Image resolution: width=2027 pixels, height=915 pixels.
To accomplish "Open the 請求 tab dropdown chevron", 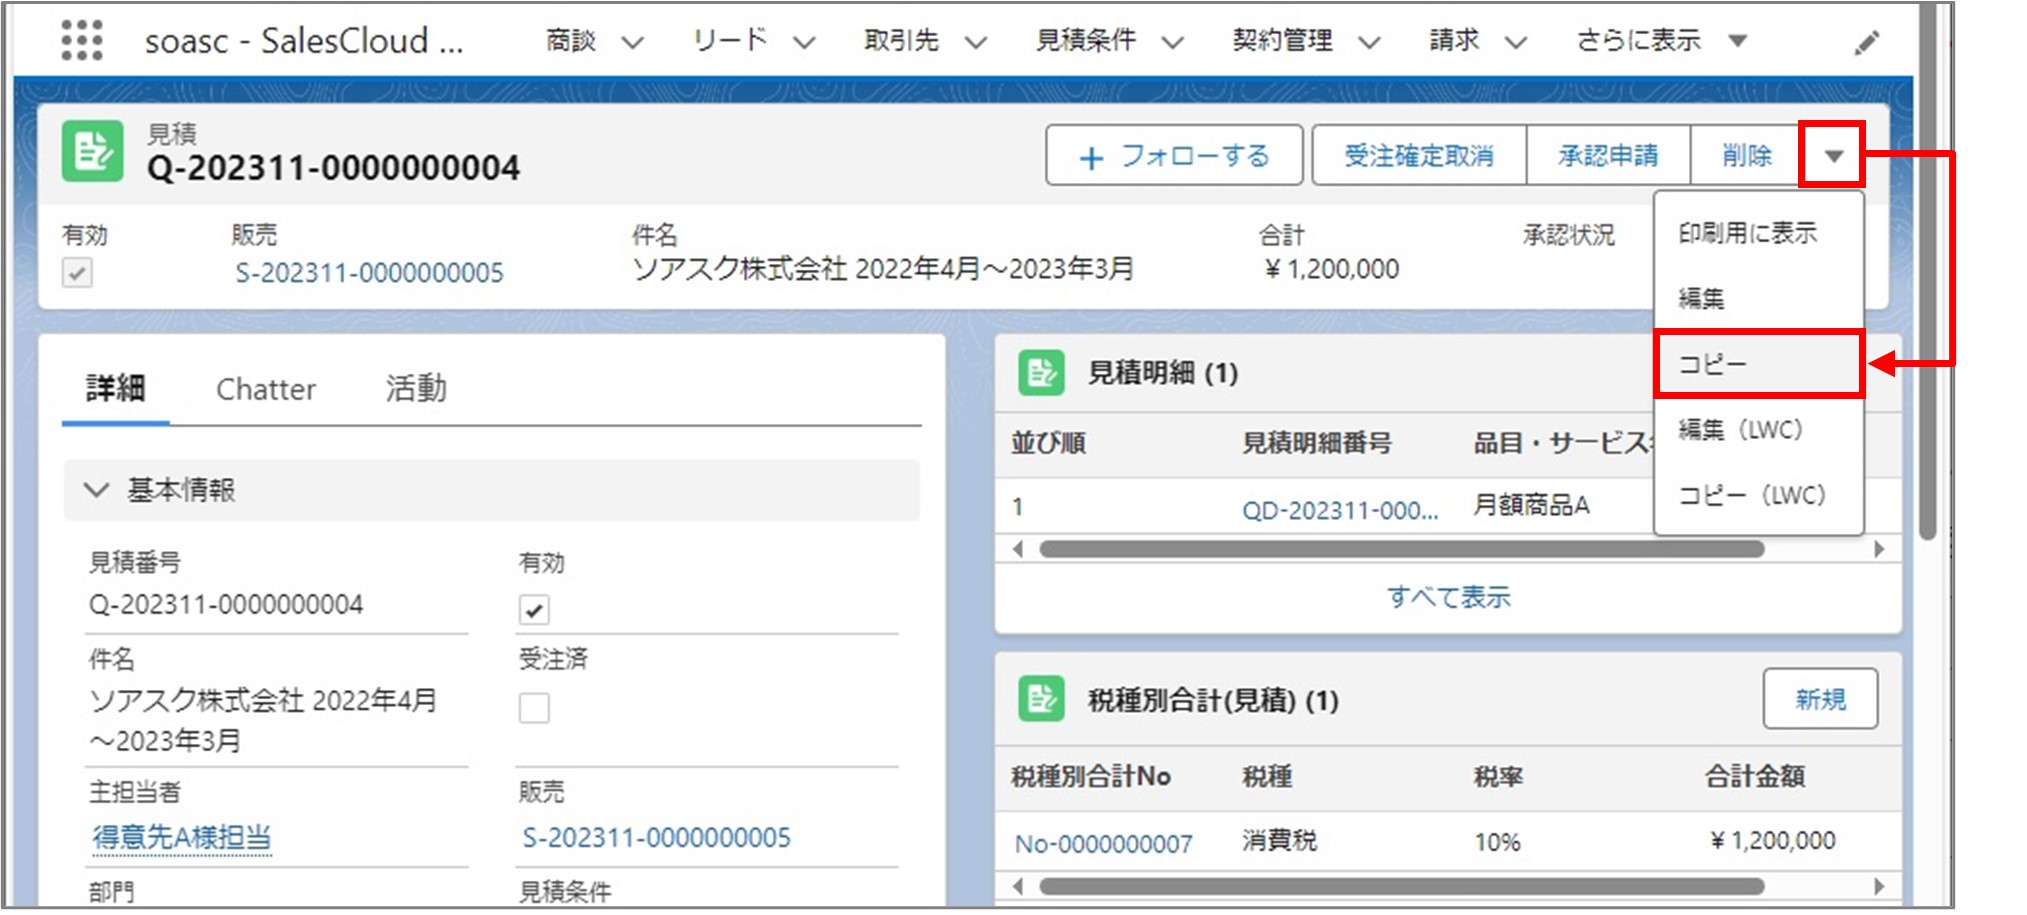I will [1516, 42].
